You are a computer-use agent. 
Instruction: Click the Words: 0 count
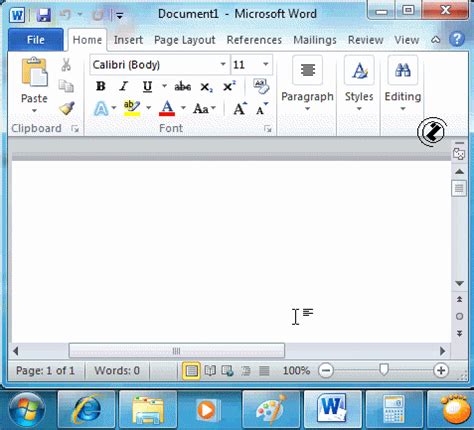coord(117,371)
